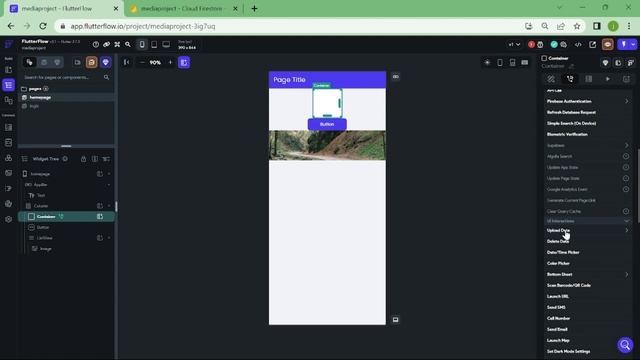Click the lightning Test Mode button
The width and height of the screenshot is (640, 360).
[623, 44]
